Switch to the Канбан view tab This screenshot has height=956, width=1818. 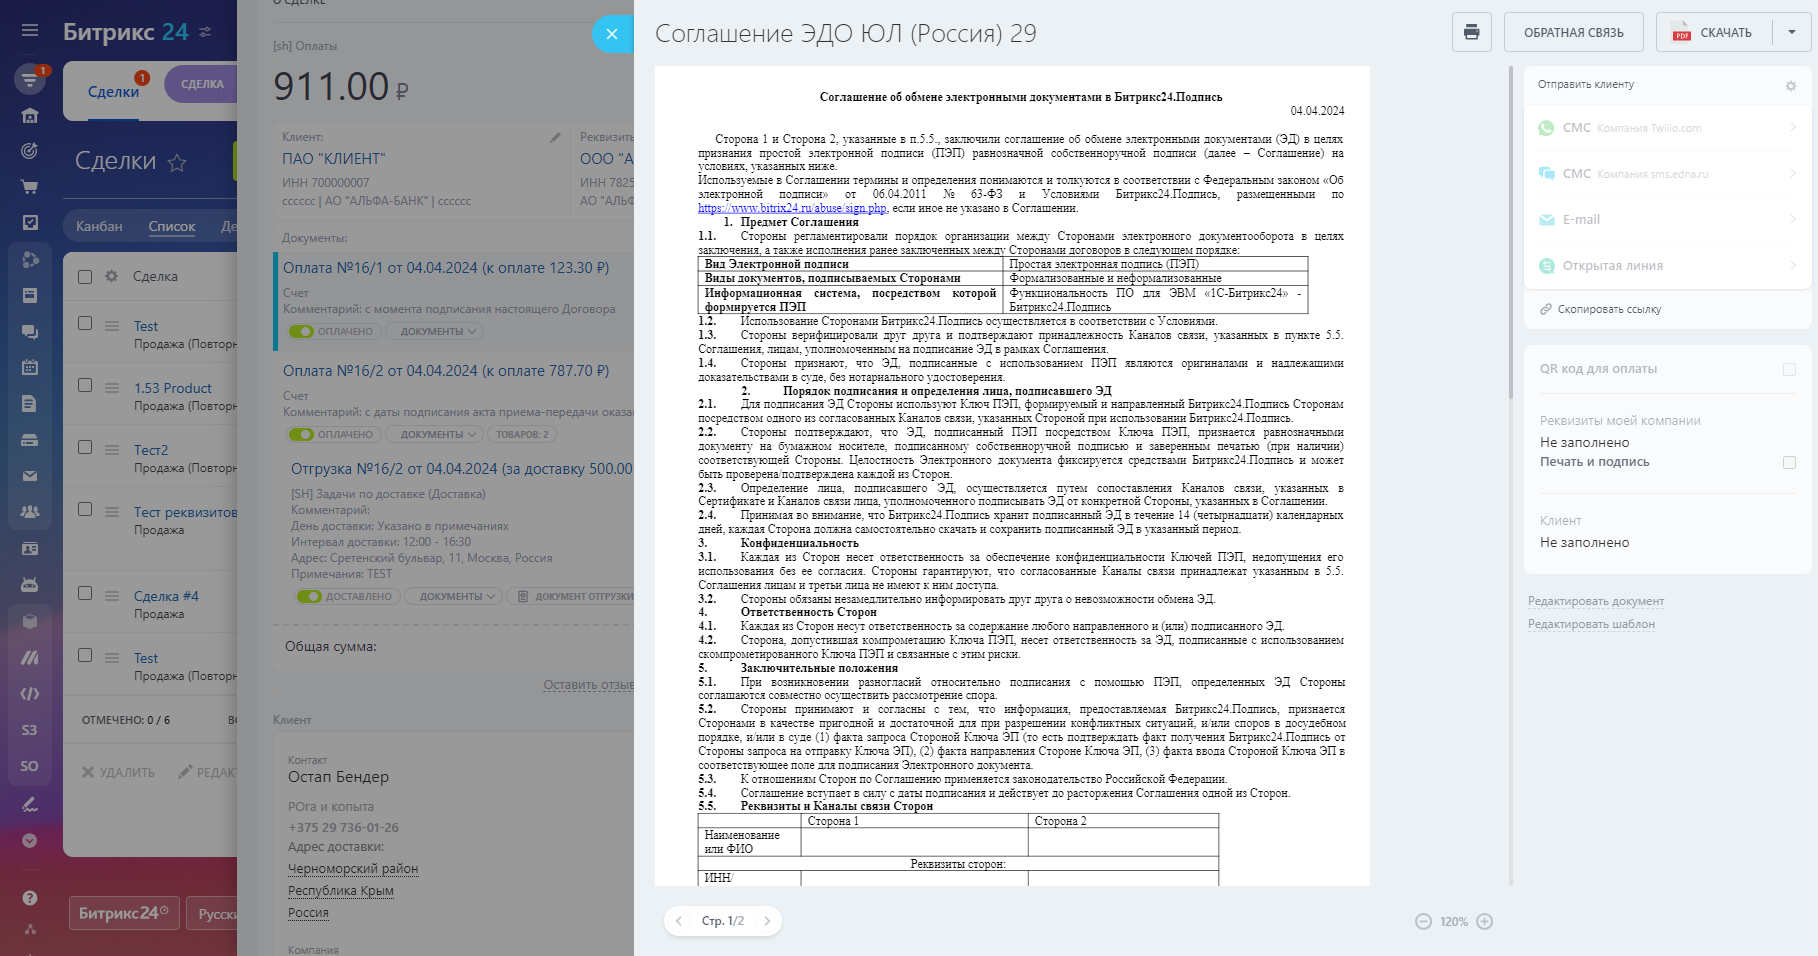click(x=99, y=227)
